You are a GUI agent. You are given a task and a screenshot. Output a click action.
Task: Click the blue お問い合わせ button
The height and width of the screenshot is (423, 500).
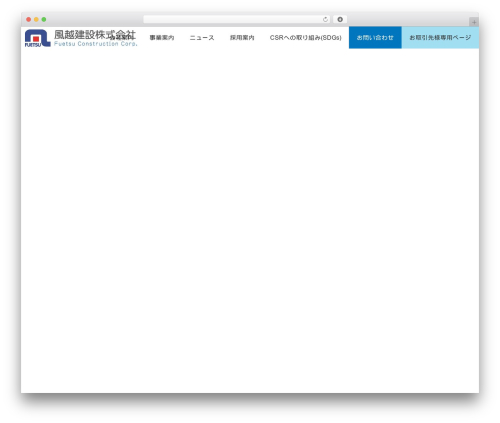[x=375, y=38]
